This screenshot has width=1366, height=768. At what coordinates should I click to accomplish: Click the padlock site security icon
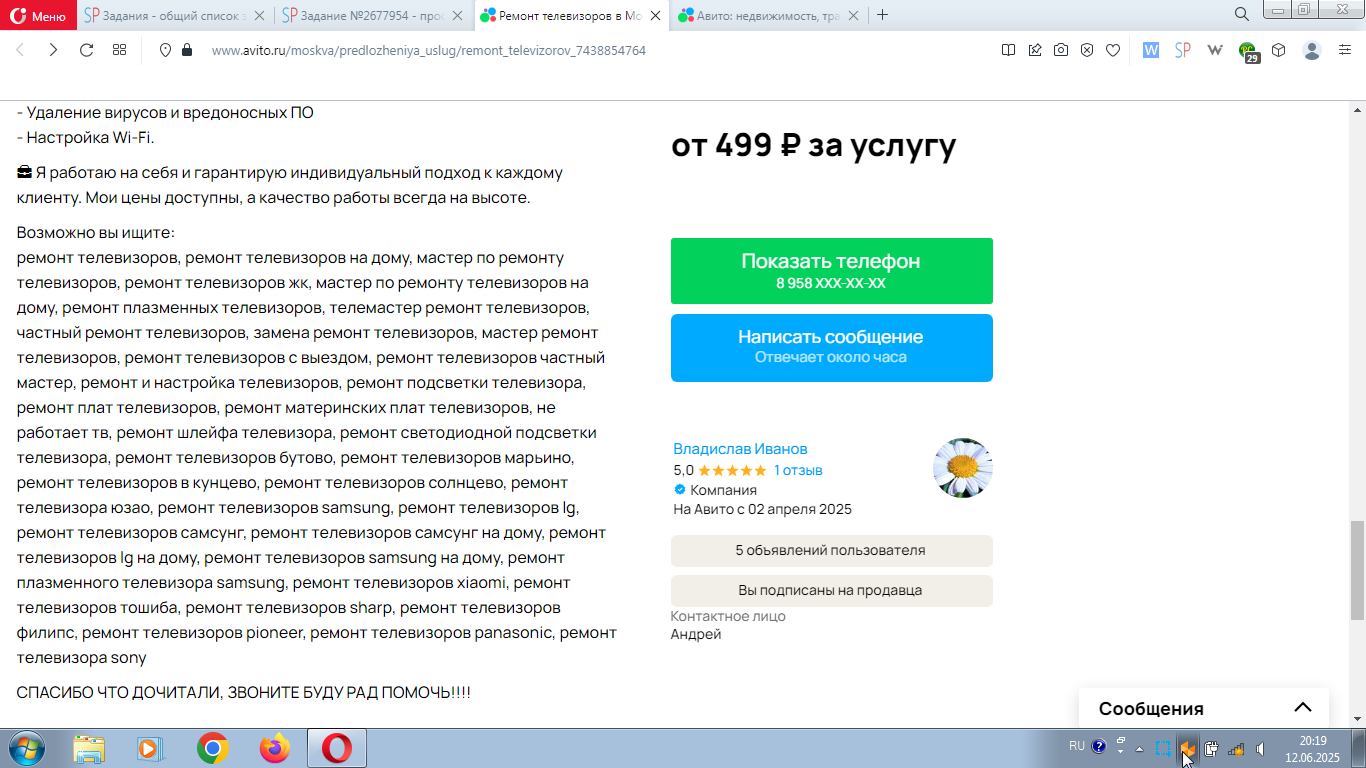click(x=186, y=50)
